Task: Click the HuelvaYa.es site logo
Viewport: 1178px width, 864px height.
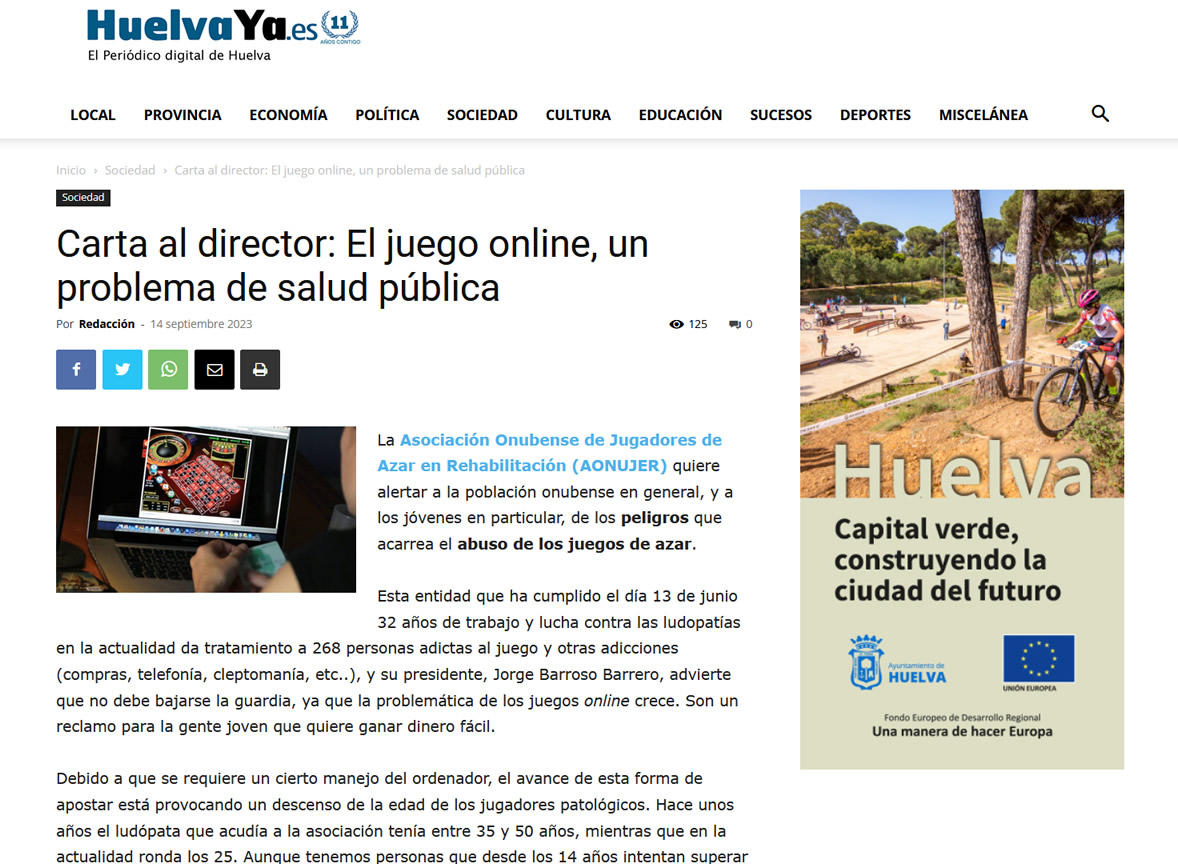Action: click(x=222, y=28)
